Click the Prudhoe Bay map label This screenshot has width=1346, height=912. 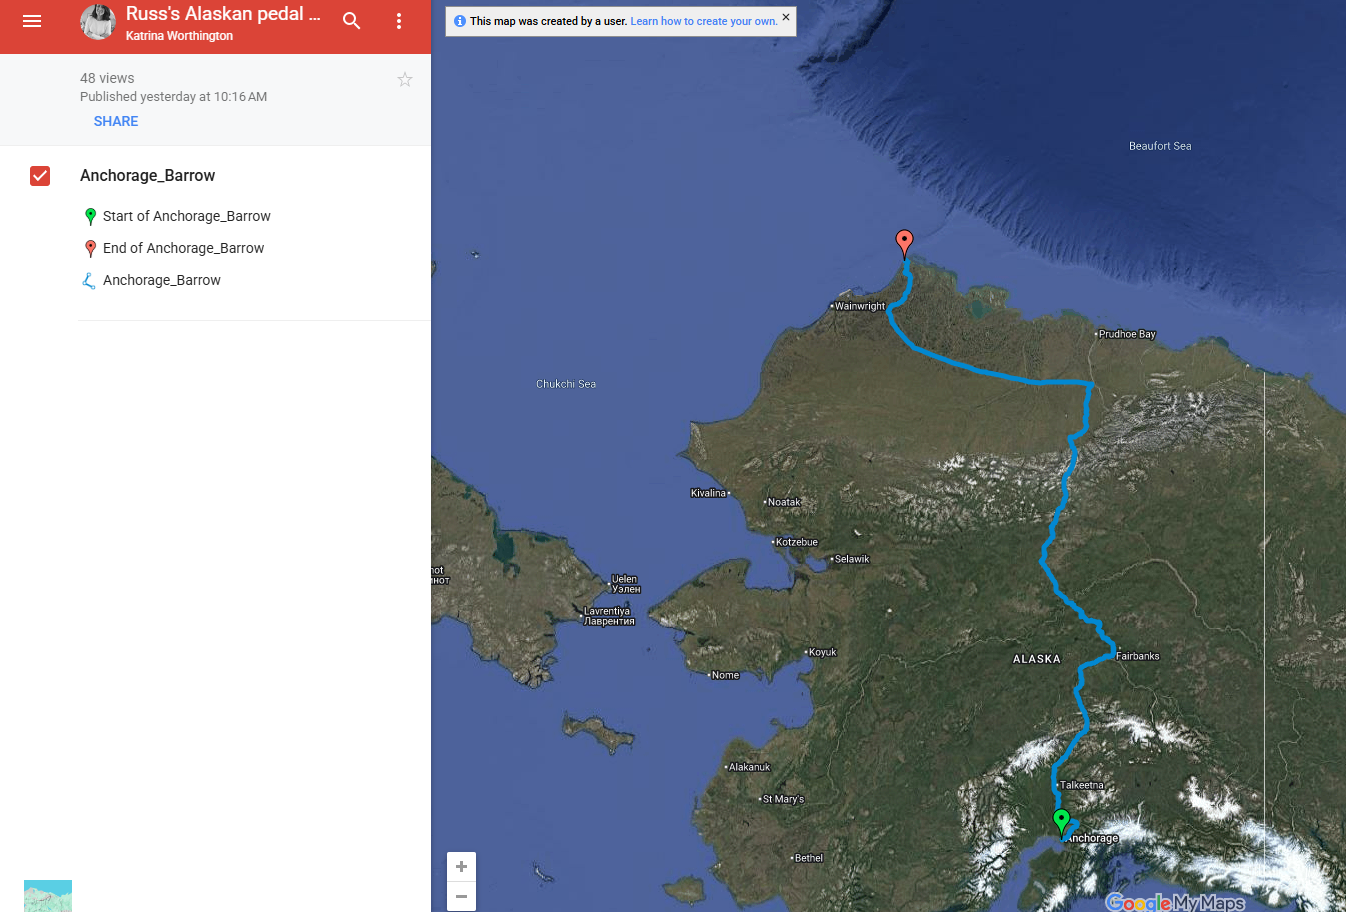pos(1126,334)
